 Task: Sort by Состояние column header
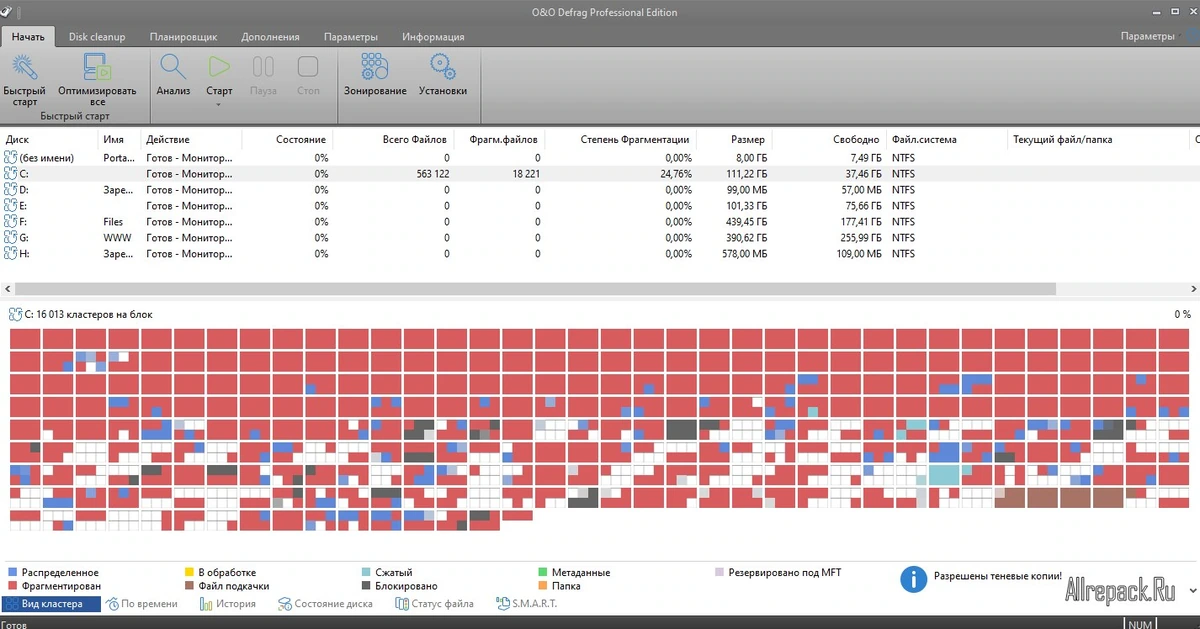point(287,140)
